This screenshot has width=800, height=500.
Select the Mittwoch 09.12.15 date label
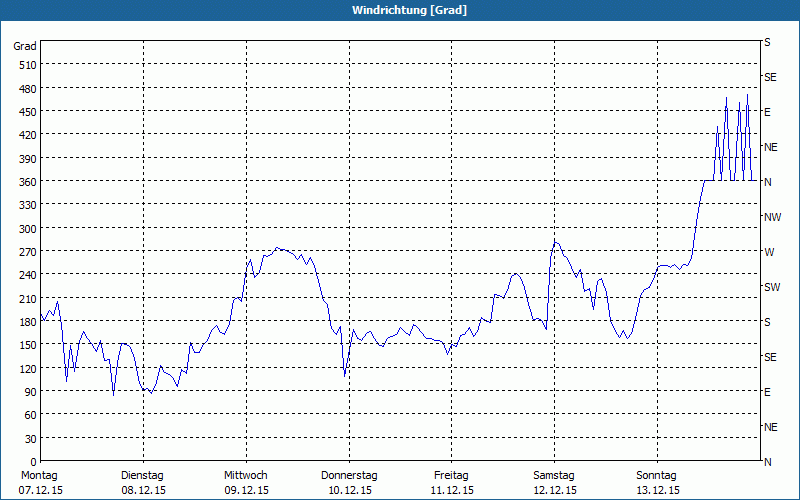(x=245, y=483)
